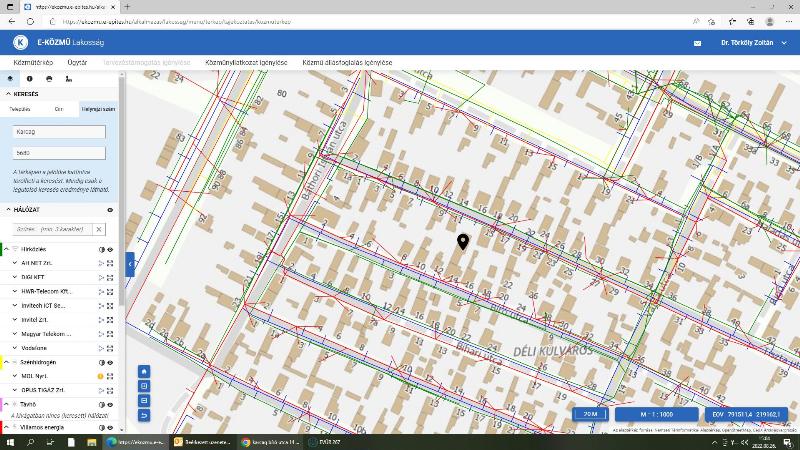Open Közműnyilatkozat igénylése menu item
The image size is (800, 450).
coord(246,62)
